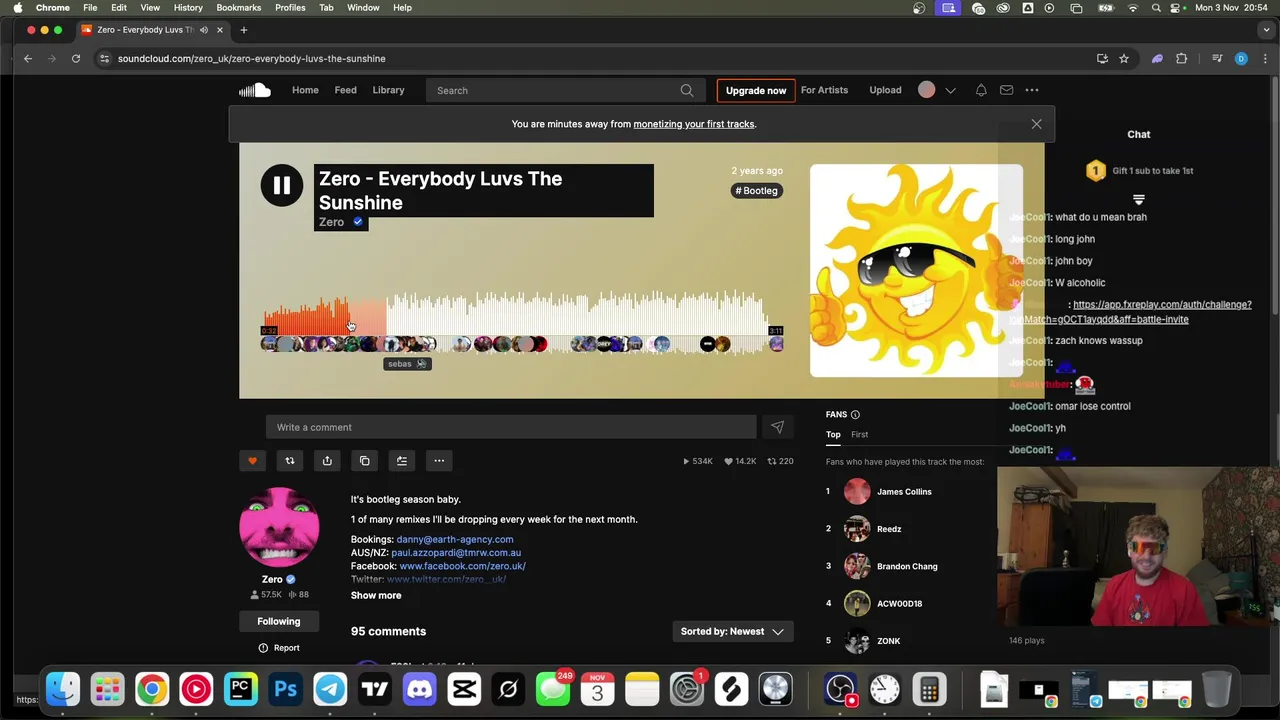Add track to Next up queue
Image resolution: width=1280 pixels, height=720 pixels.
[x=402, y=461]
